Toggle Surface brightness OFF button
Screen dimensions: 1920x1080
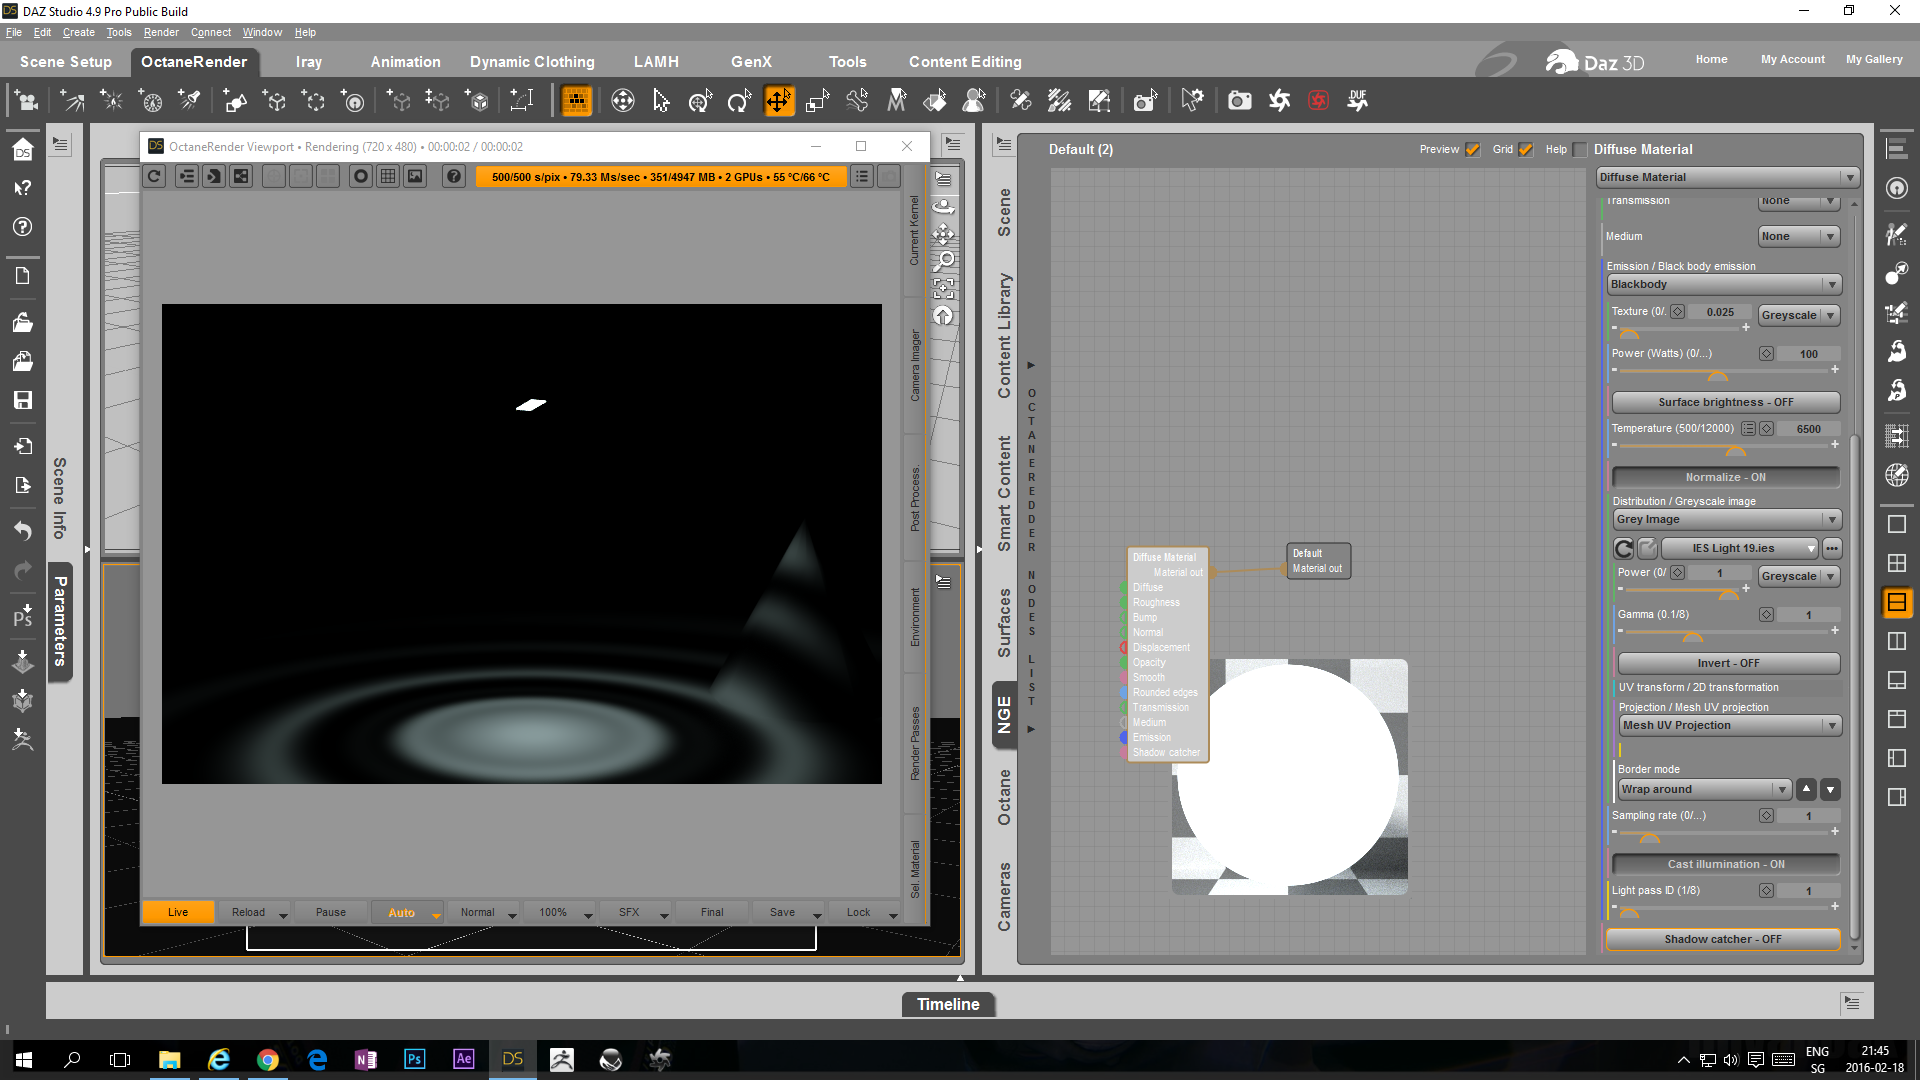1725,402
